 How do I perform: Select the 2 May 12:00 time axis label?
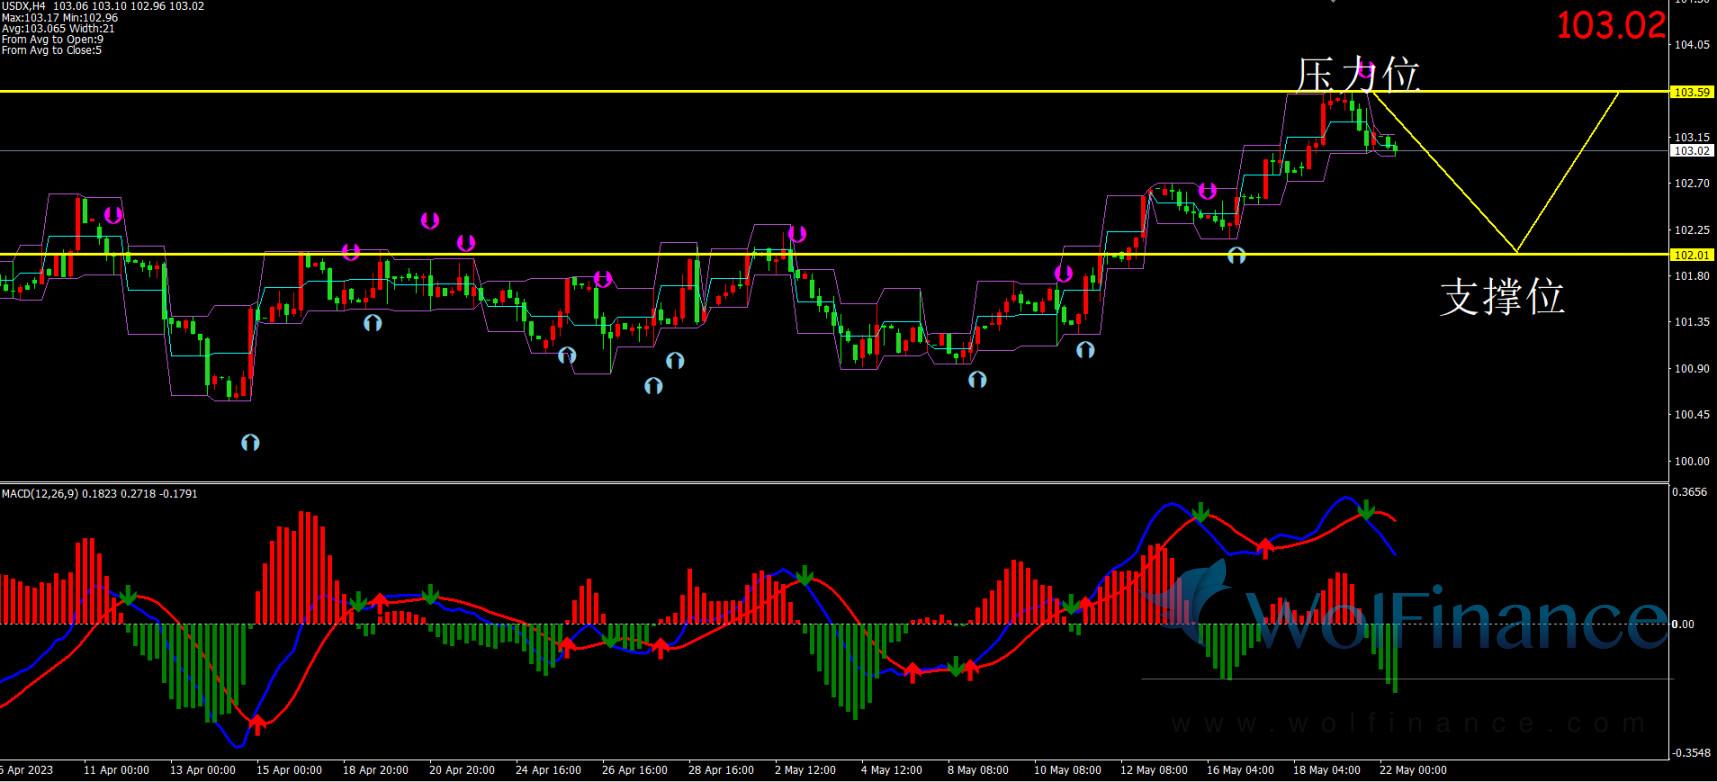[x=805, y=770]
